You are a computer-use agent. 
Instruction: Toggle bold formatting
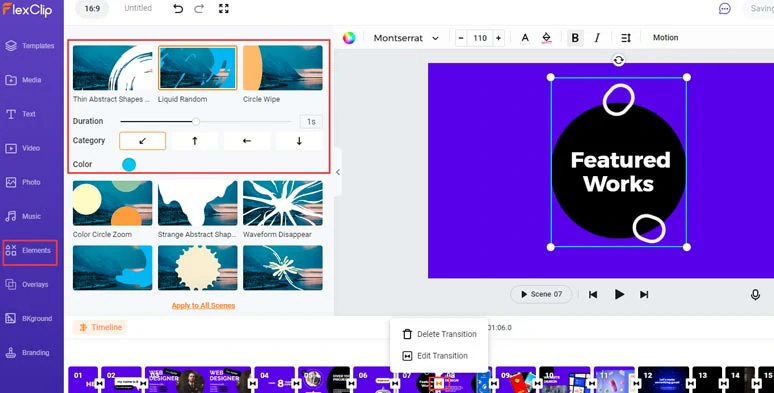tap(575, 38)
